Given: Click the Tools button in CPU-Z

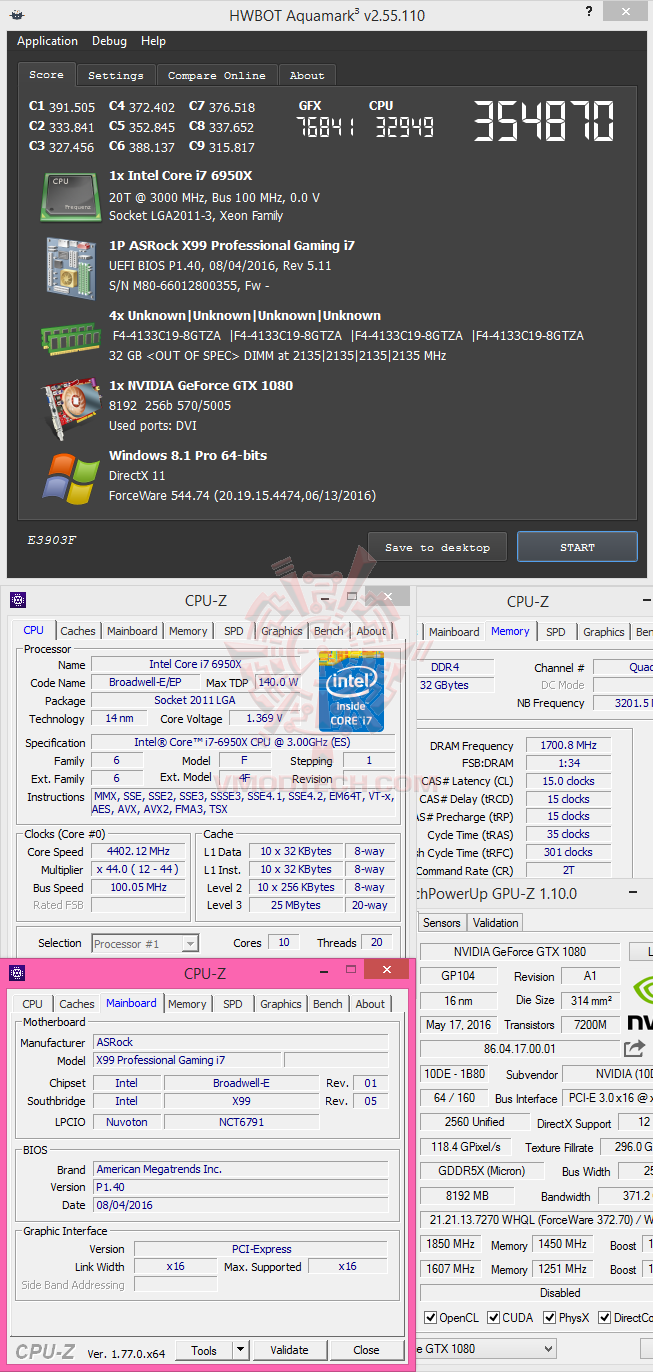Looking at the screenshot, I should pyautogui.click(x=204, y=1350).
